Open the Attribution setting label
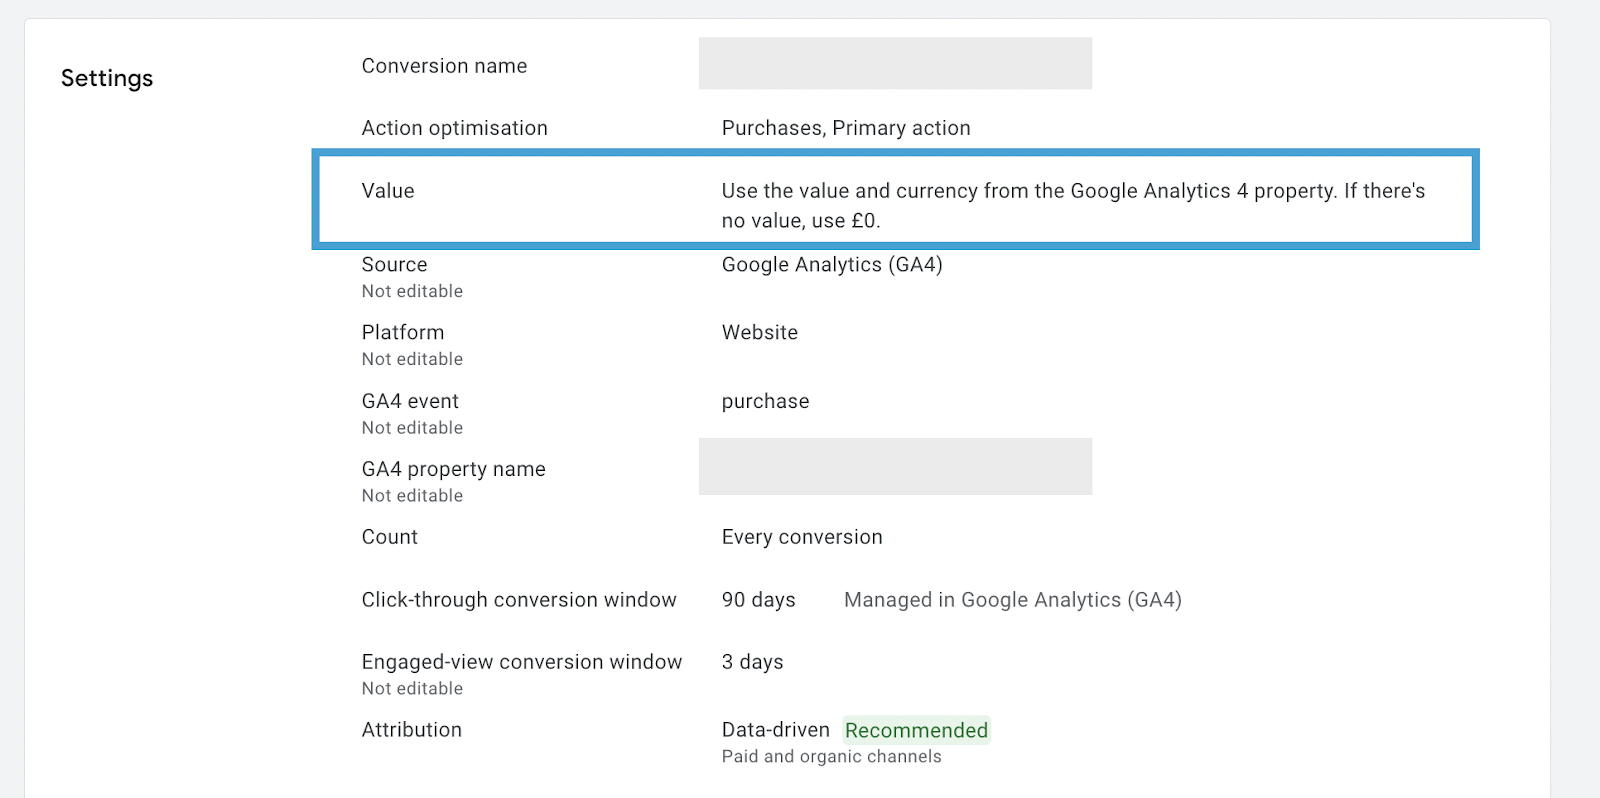Image resolution: width=1600 pixels, height=798 pixels. pyautogui.click(x=412, y=730)
